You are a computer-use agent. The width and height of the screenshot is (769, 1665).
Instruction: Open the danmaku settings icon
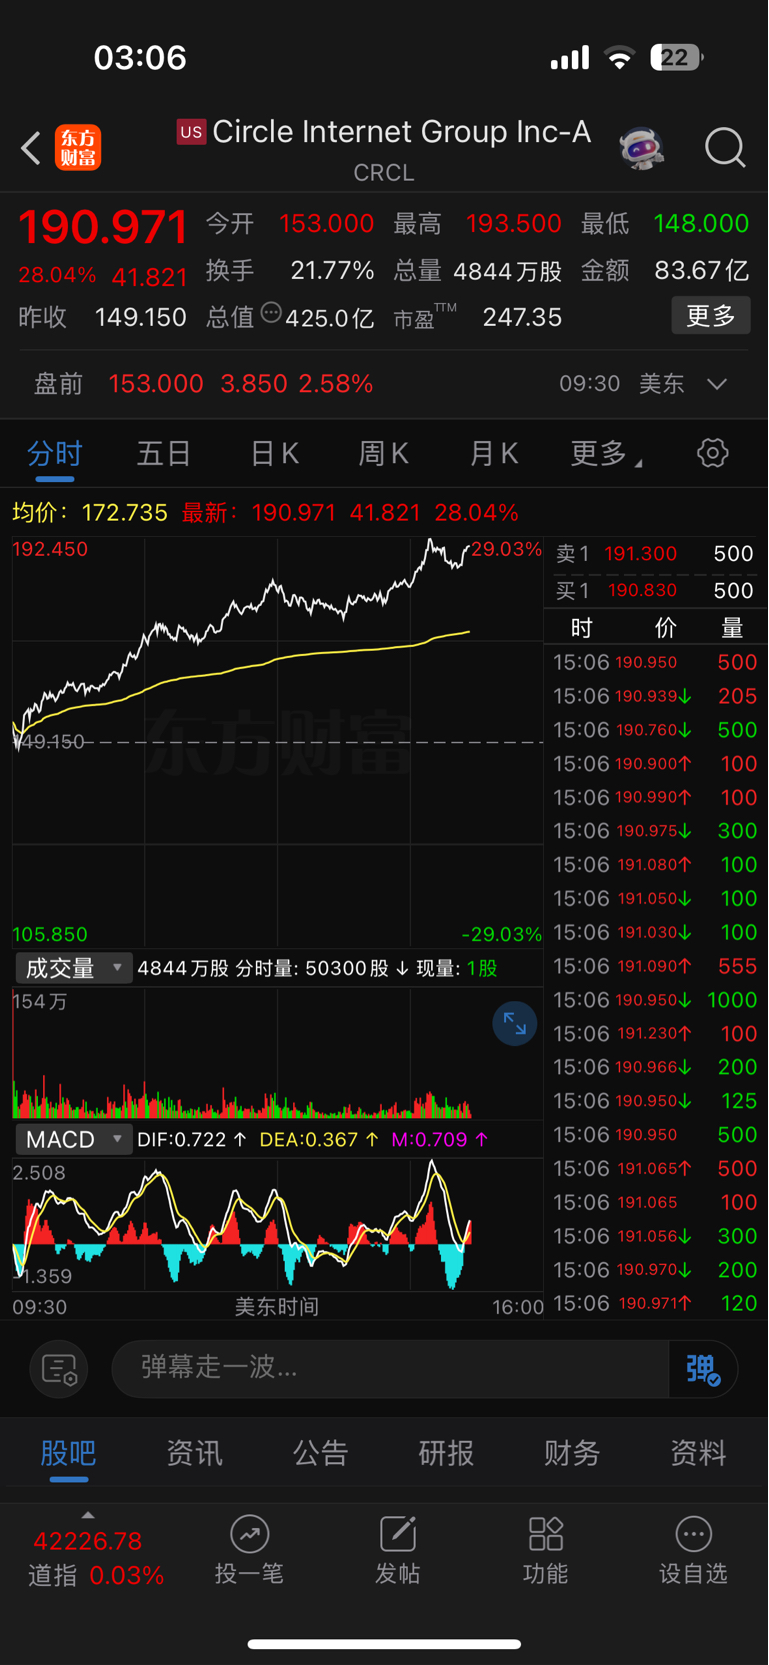59,1369
